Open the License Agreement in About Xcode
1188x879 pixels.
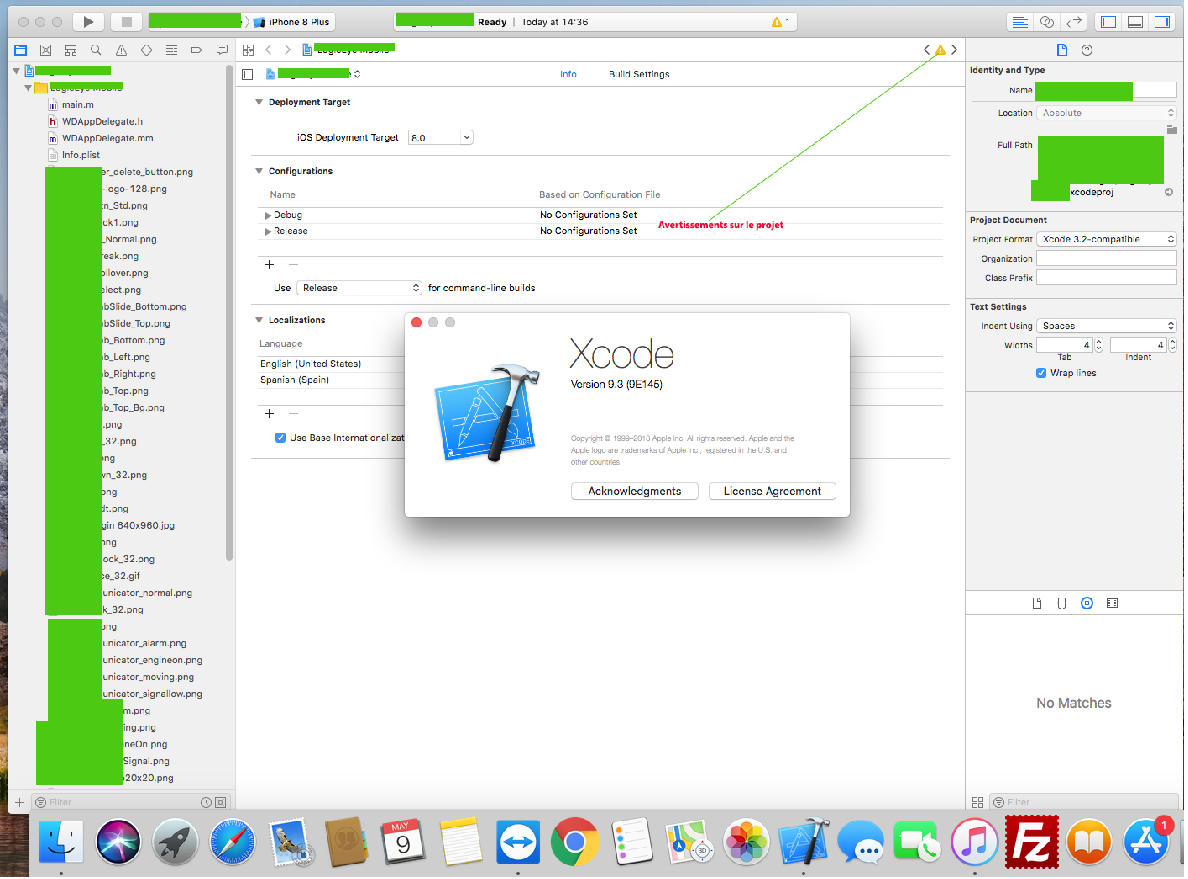click(772, 492)
